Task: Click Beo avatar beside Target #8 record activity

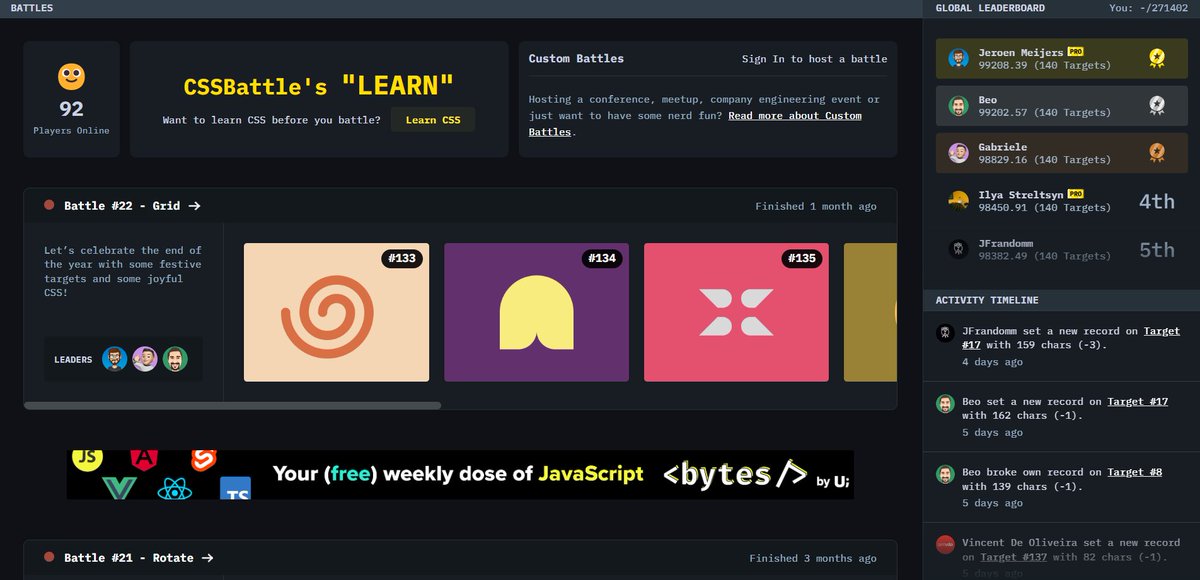Action: pyautogui.click(x=944, y=474)
